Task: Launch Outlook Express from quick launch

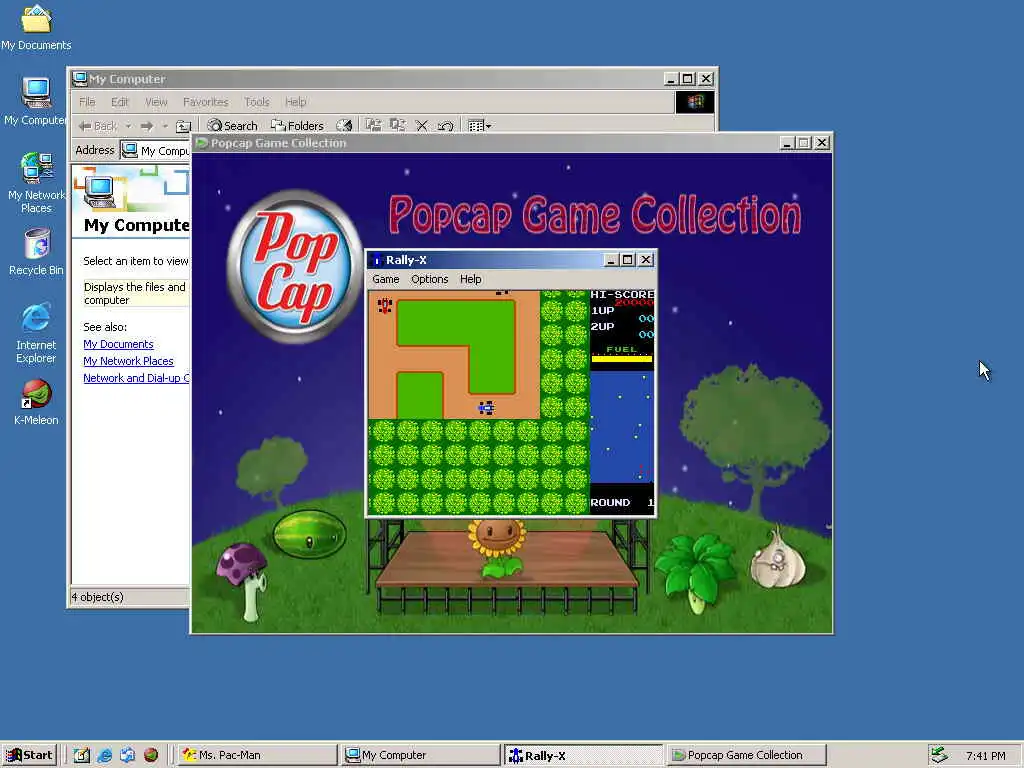Action: (127, 755)
